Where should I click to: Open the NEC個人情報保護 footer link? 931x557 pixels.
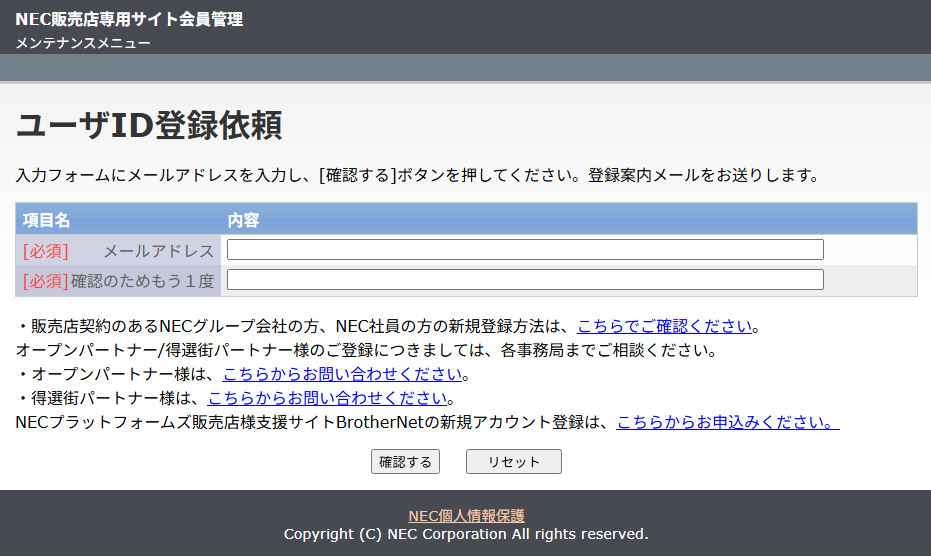pyautogui.click(x=466, y=515)
